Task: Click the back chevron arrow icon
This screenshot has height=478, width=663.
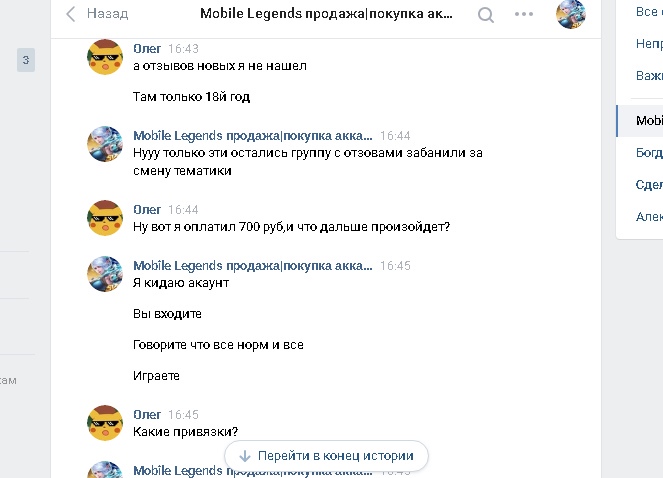Action: 71,14
